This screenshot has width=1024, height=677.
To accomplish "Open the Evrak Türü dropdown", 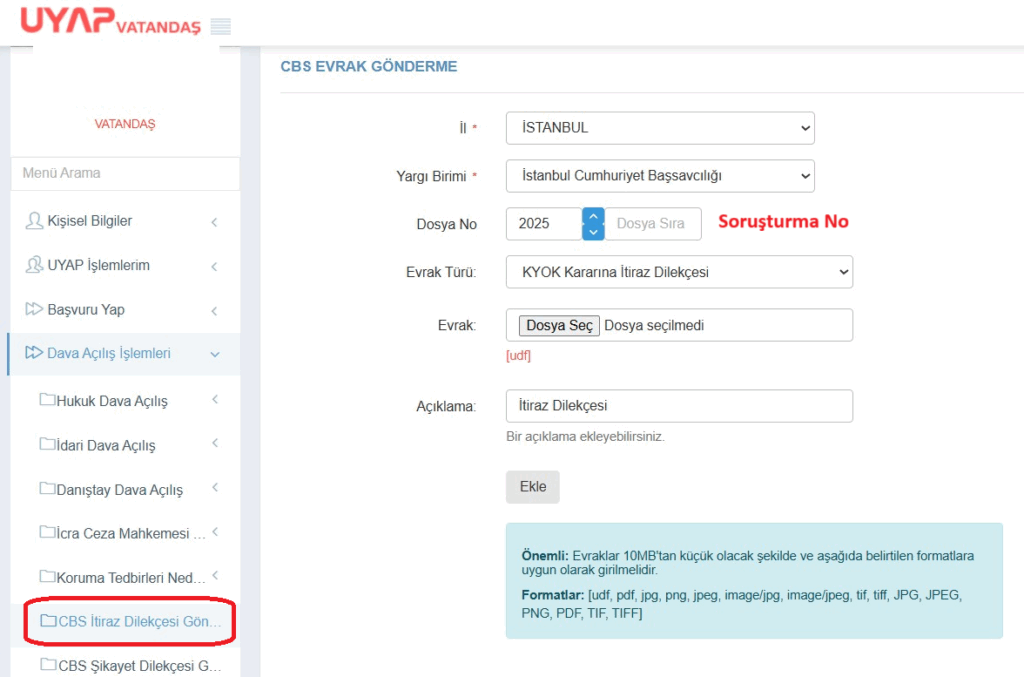I will (679, 272).
